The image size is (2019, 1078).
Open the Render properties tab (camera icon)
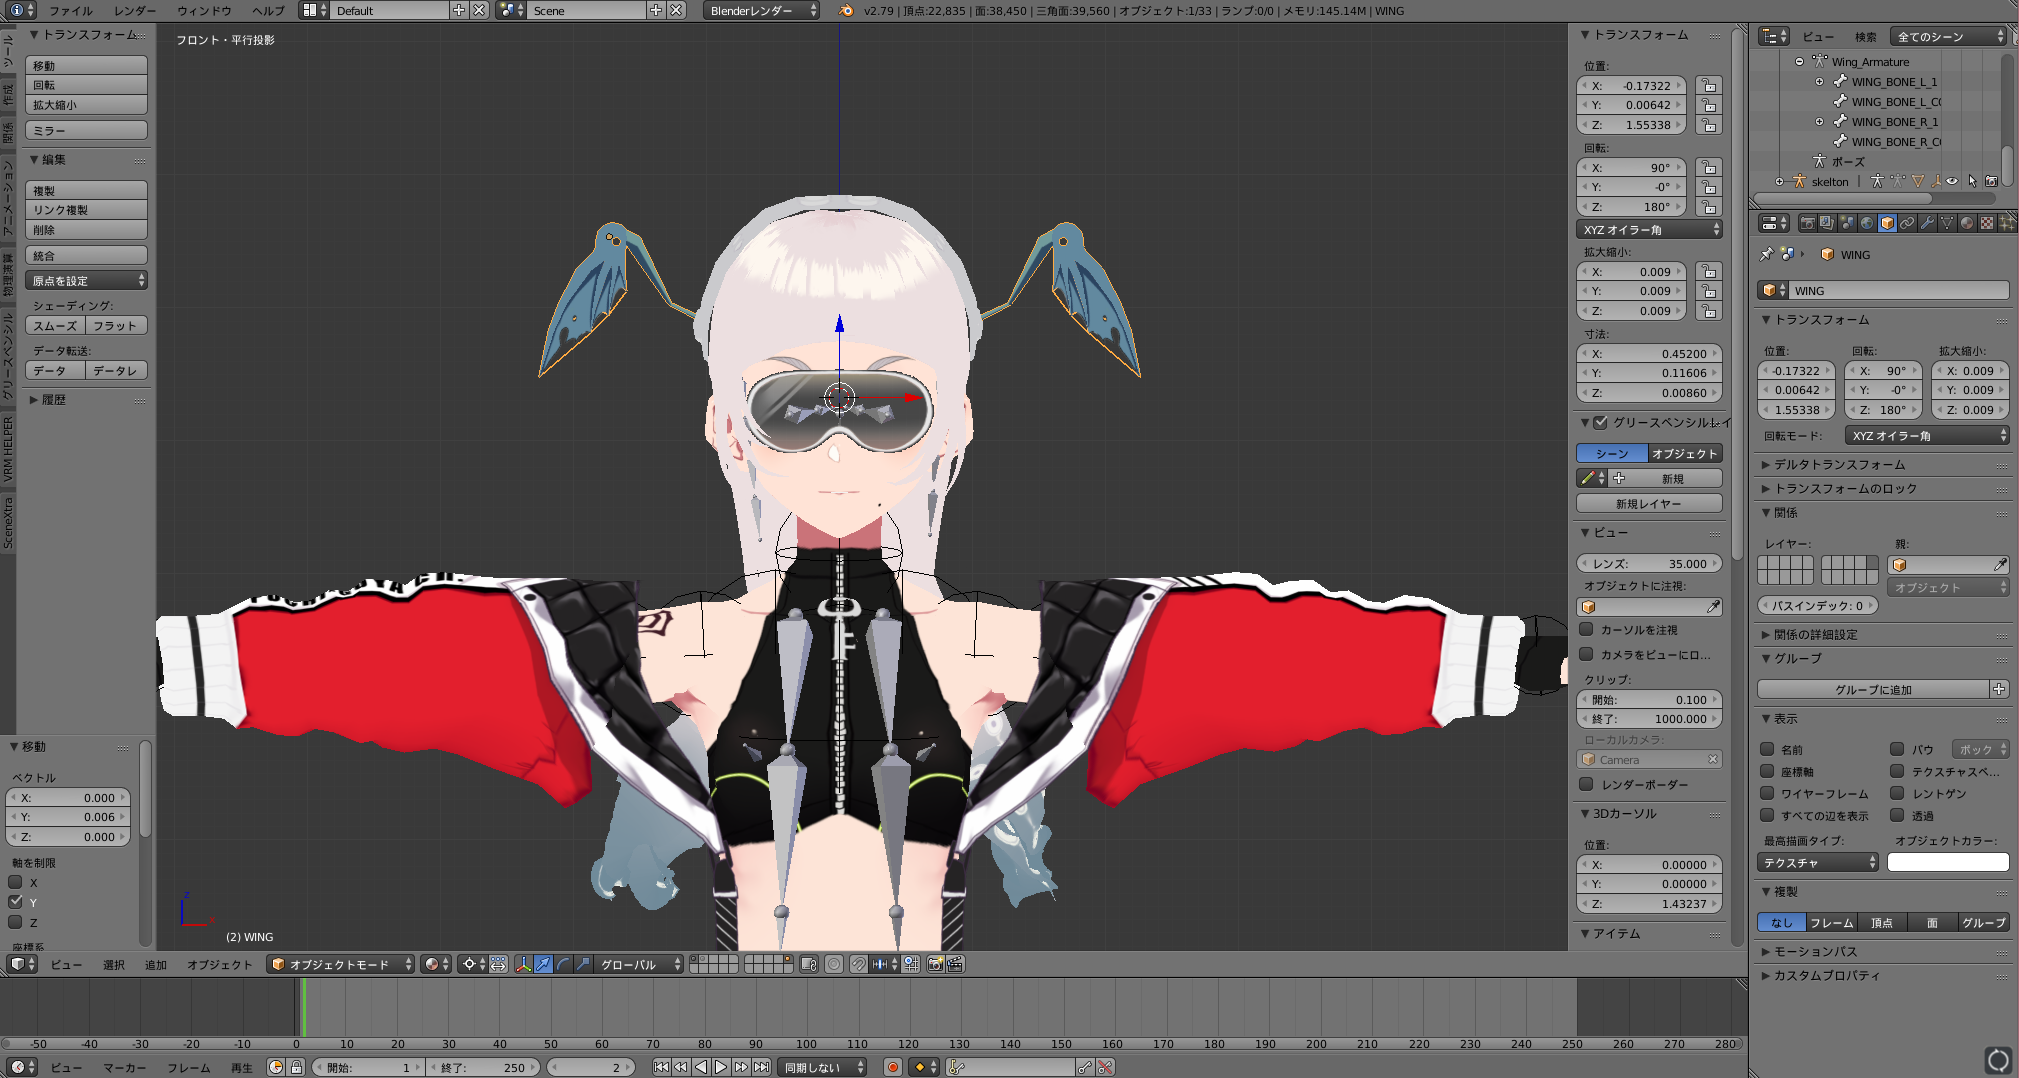click(1808, 222)
